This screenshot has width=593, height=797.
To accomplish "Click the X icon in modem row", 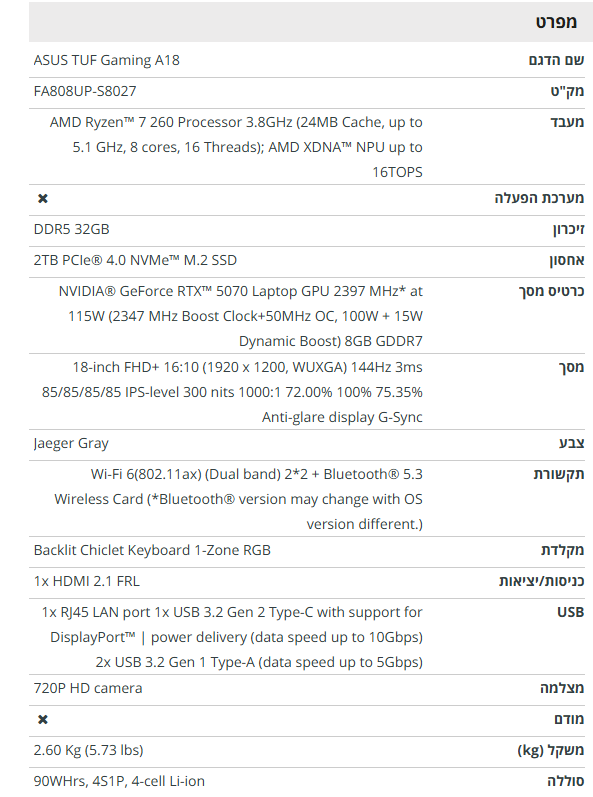I will pyautogui.click(x=43, y=720).
